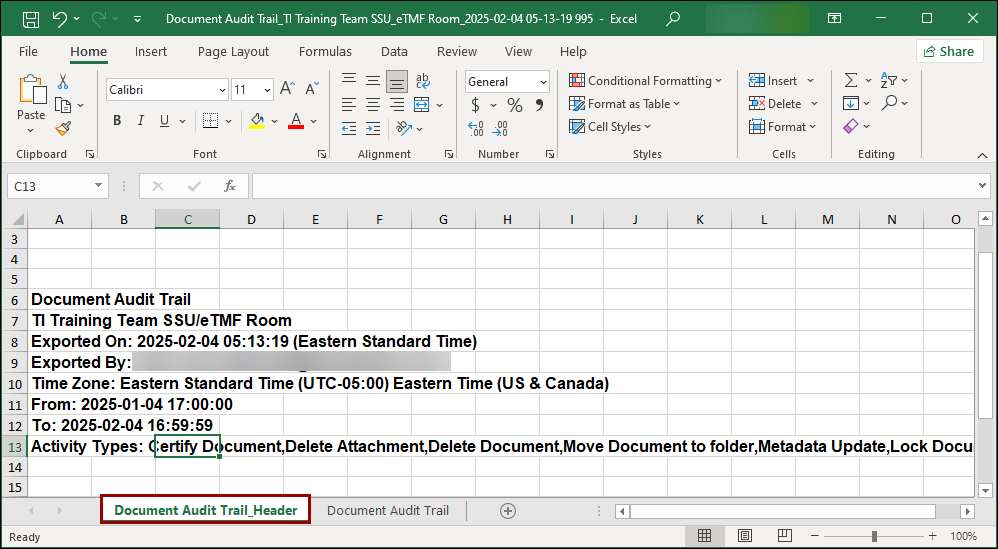This screenshot has width=998, height=549.
Task: Click into the Name Box showing C13
Action: pyautogui.click(x=50, y=186)
